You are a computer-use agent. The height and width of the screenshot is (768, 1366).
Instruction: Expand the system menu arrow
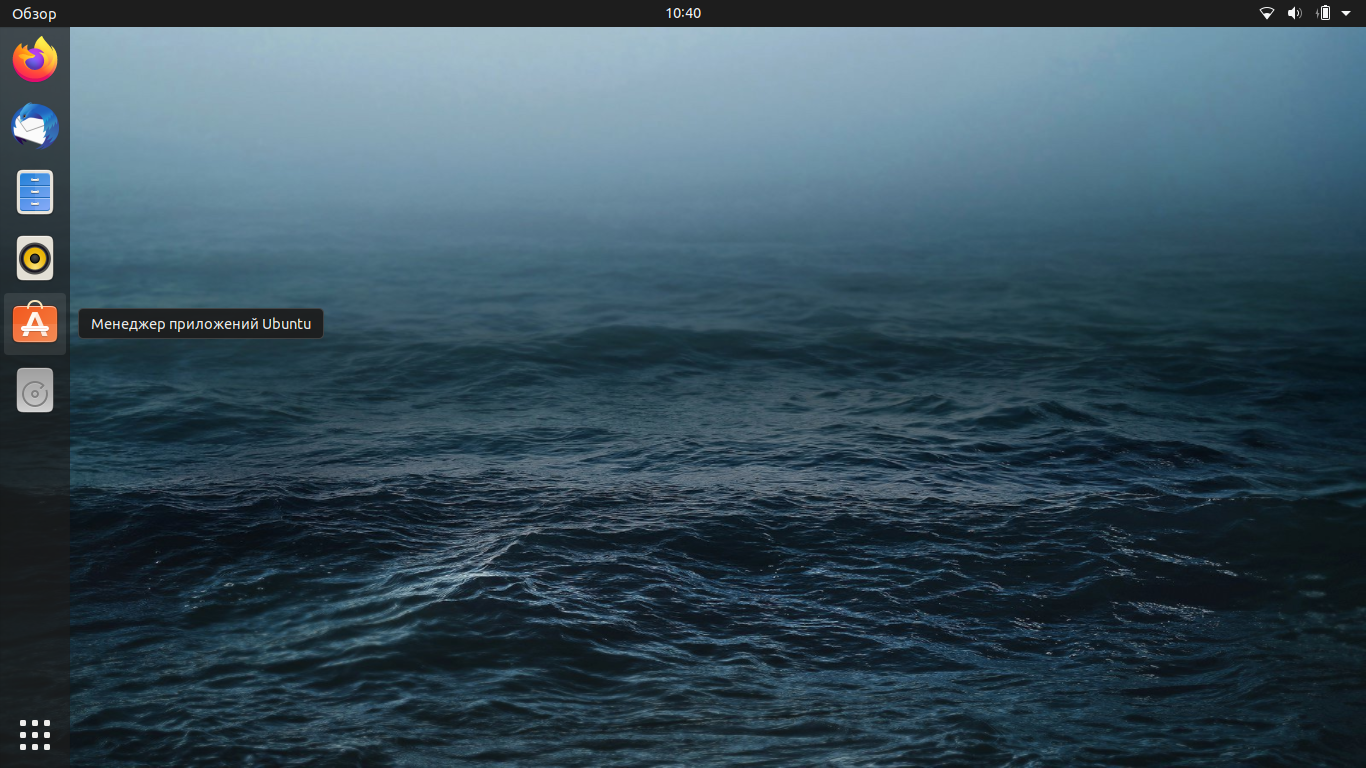[x=1346, y=13]
